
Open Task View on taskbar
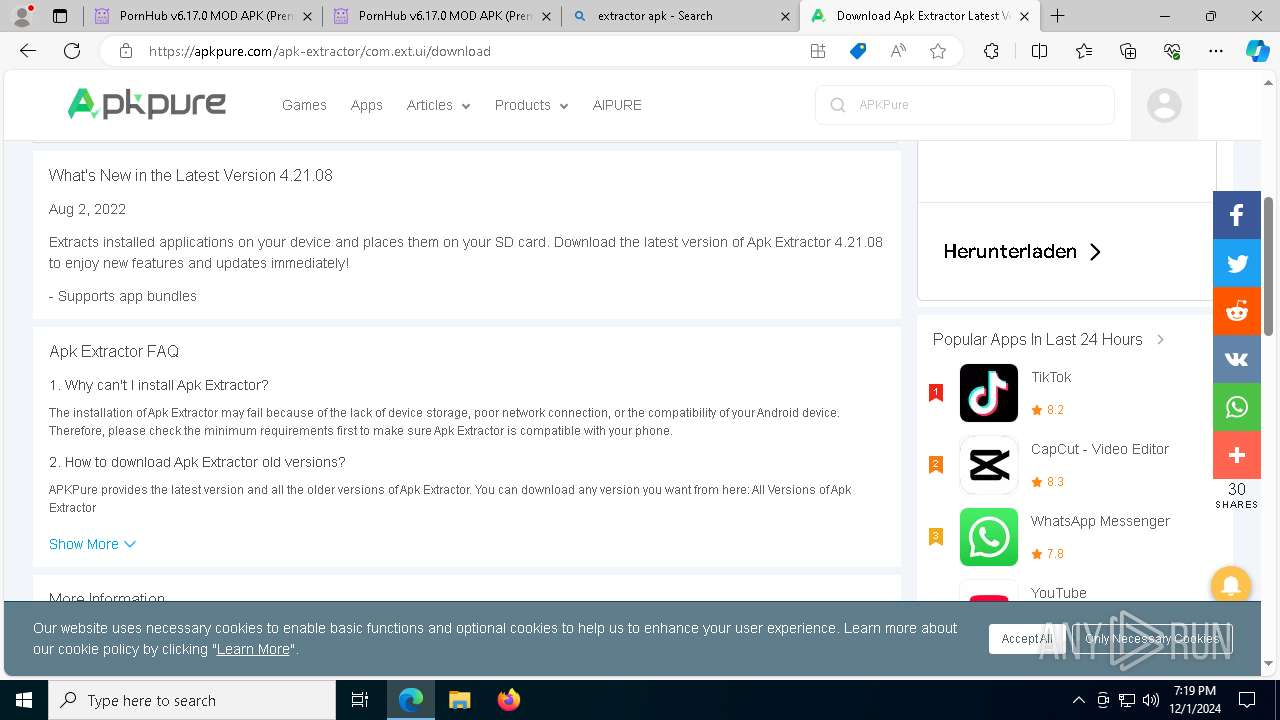coord(360,700)
